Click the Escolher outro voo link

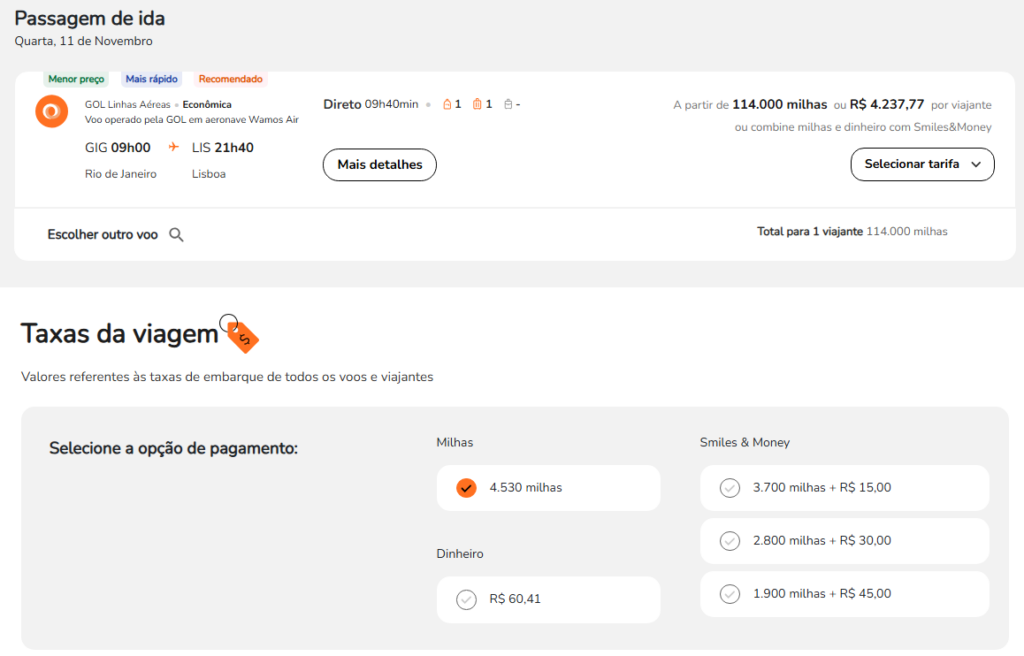point(103,235)
